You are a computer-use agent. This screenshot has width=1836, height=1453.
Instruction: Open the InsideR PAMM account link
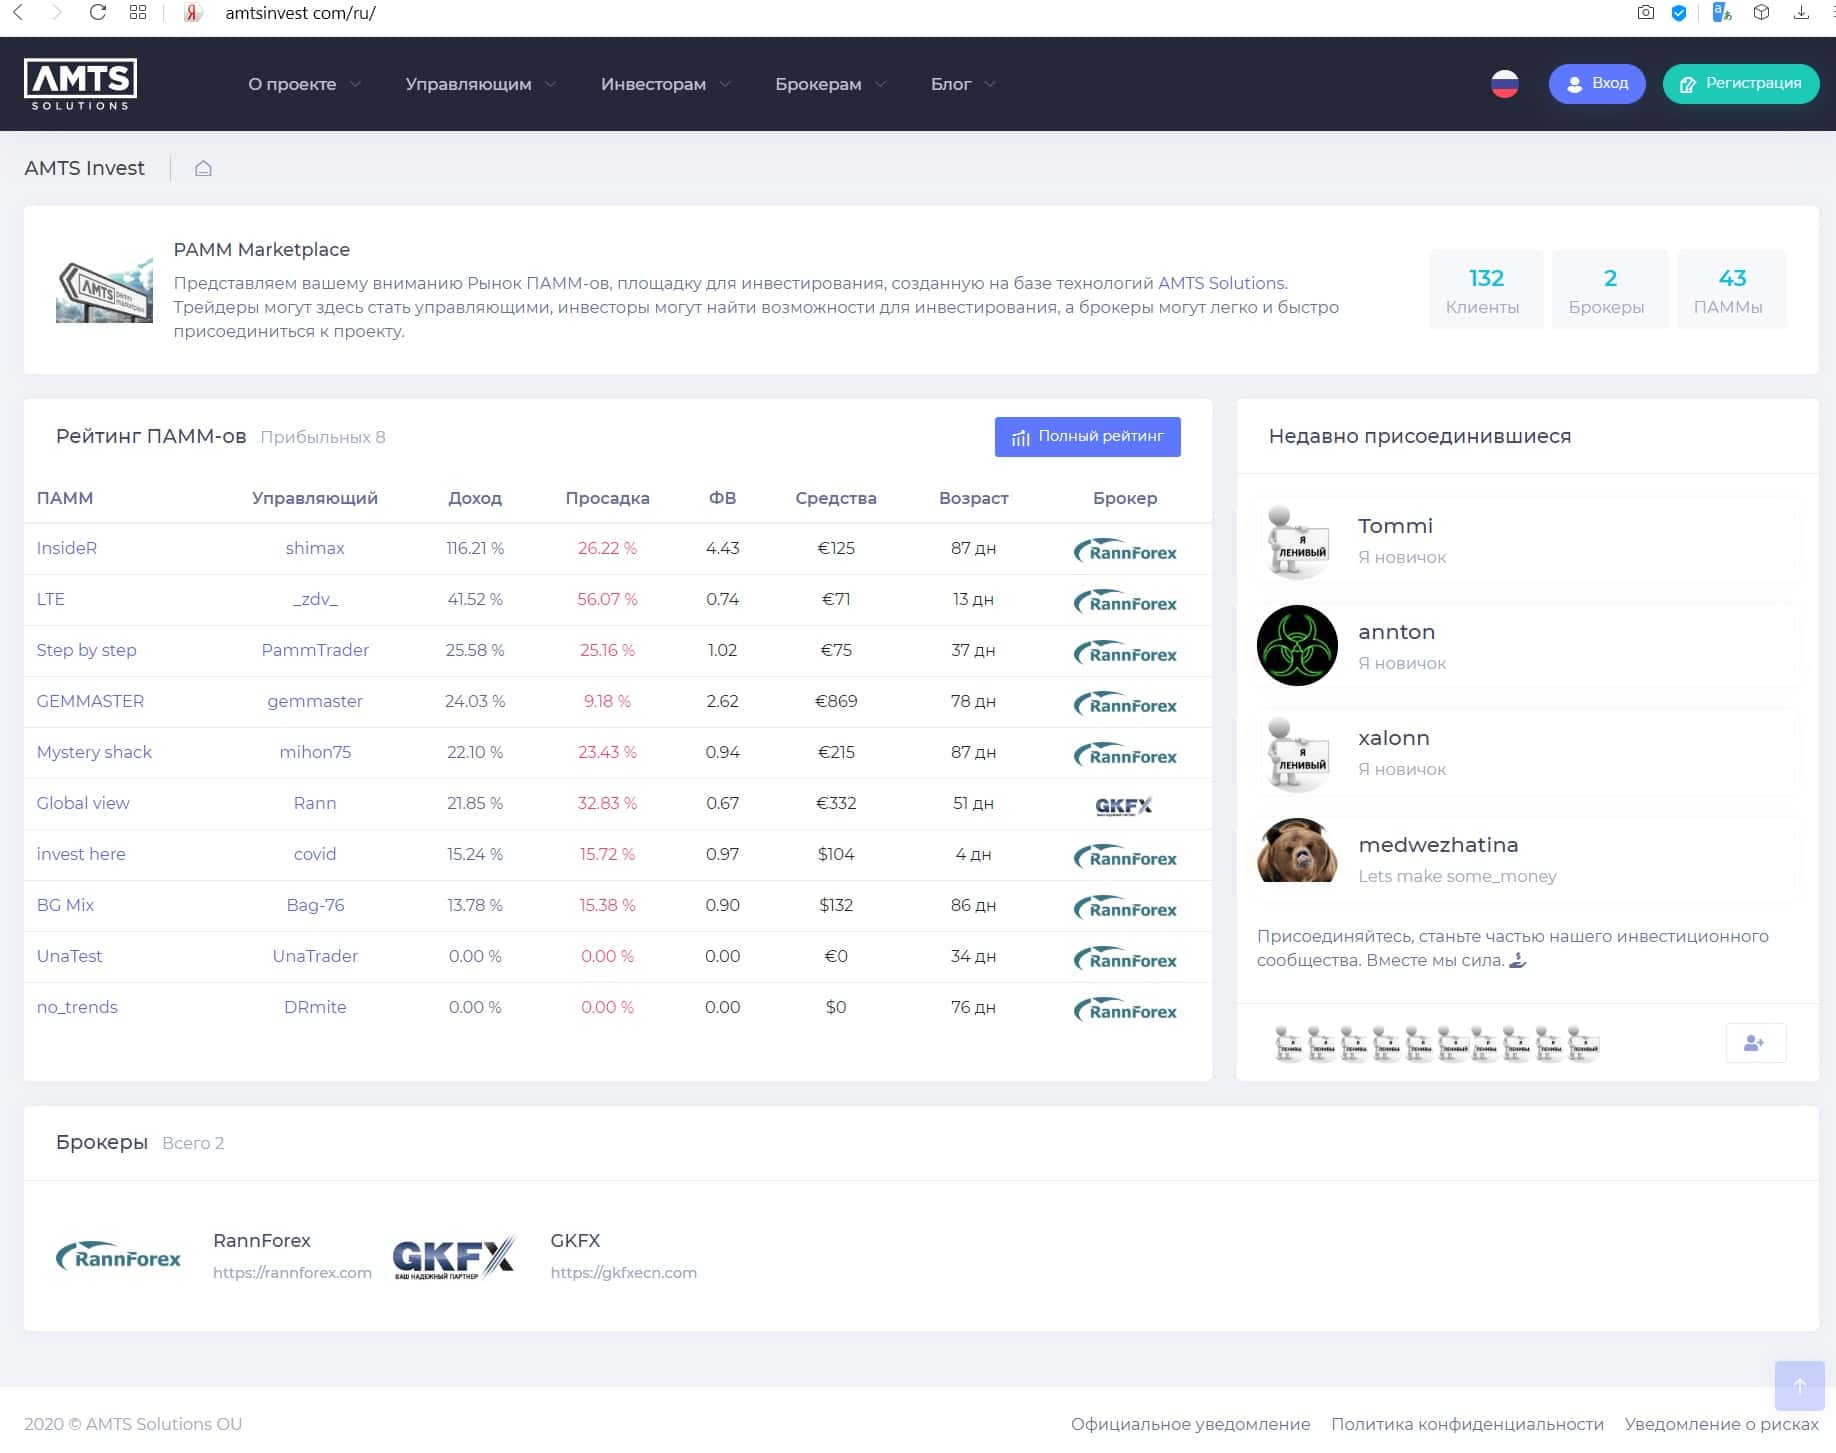click(67, 548)
